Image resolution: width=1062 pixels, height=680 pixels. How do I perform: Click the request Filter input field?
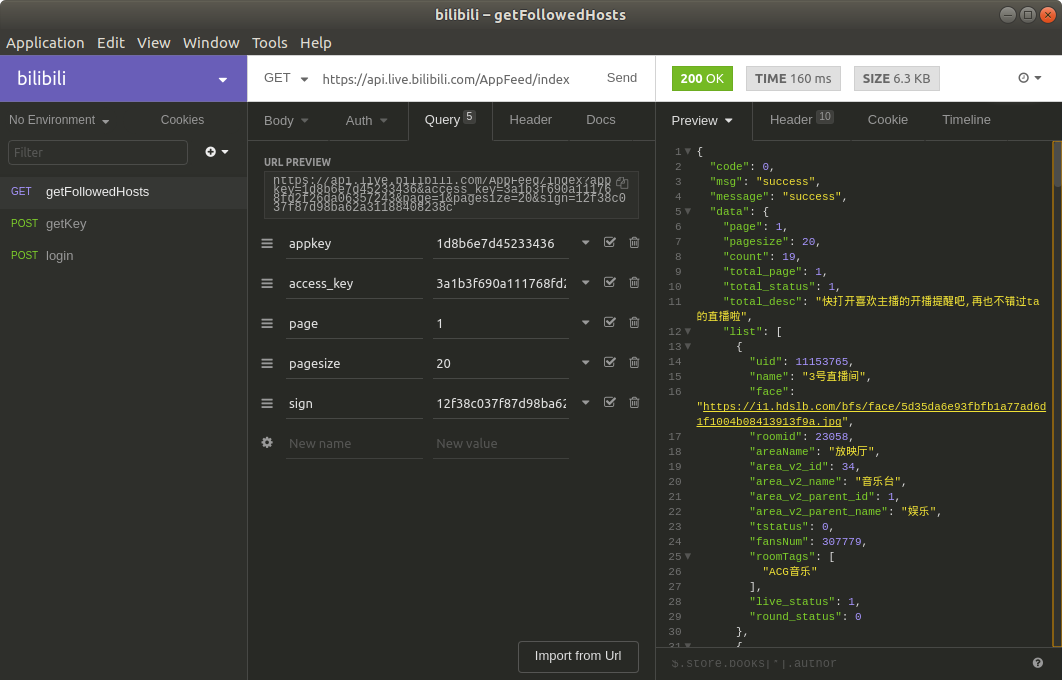(x=98, y=152)
